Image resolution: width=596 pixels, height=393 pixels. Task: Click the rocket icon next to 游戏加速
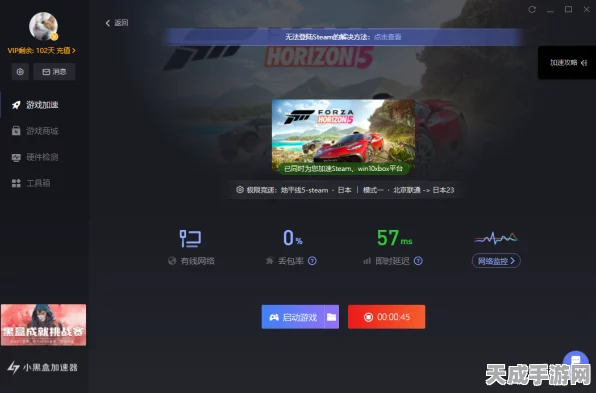[16, 105]
